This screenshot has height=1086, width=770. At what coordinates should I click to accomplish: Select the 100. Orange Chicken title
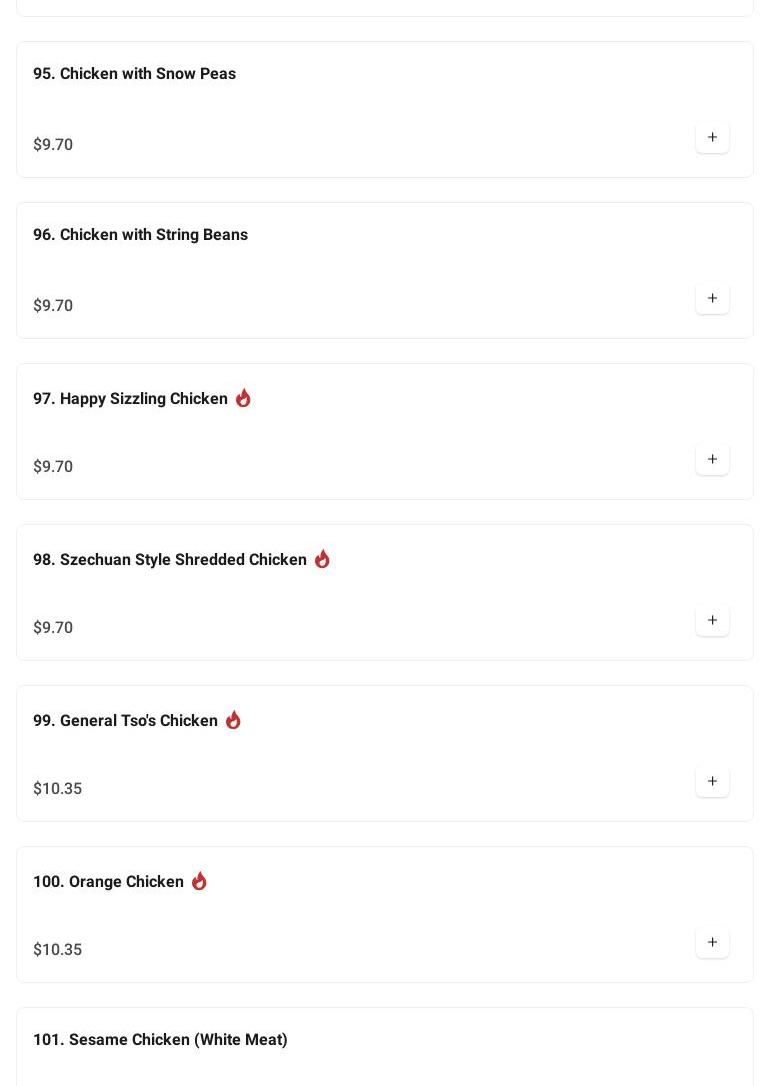(x=108, y=881)
